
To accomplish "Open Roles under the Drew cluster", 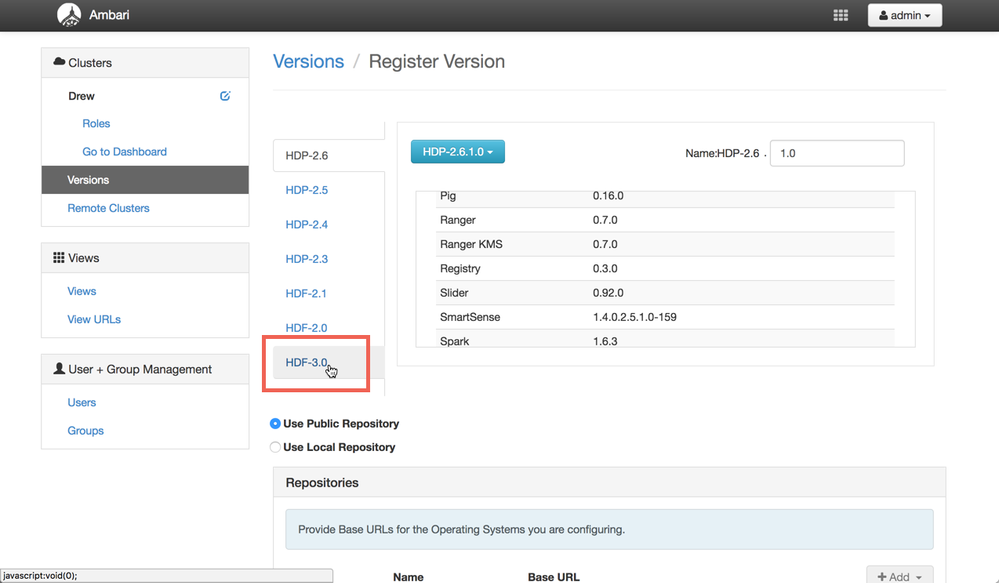I will tap(96, 124).
